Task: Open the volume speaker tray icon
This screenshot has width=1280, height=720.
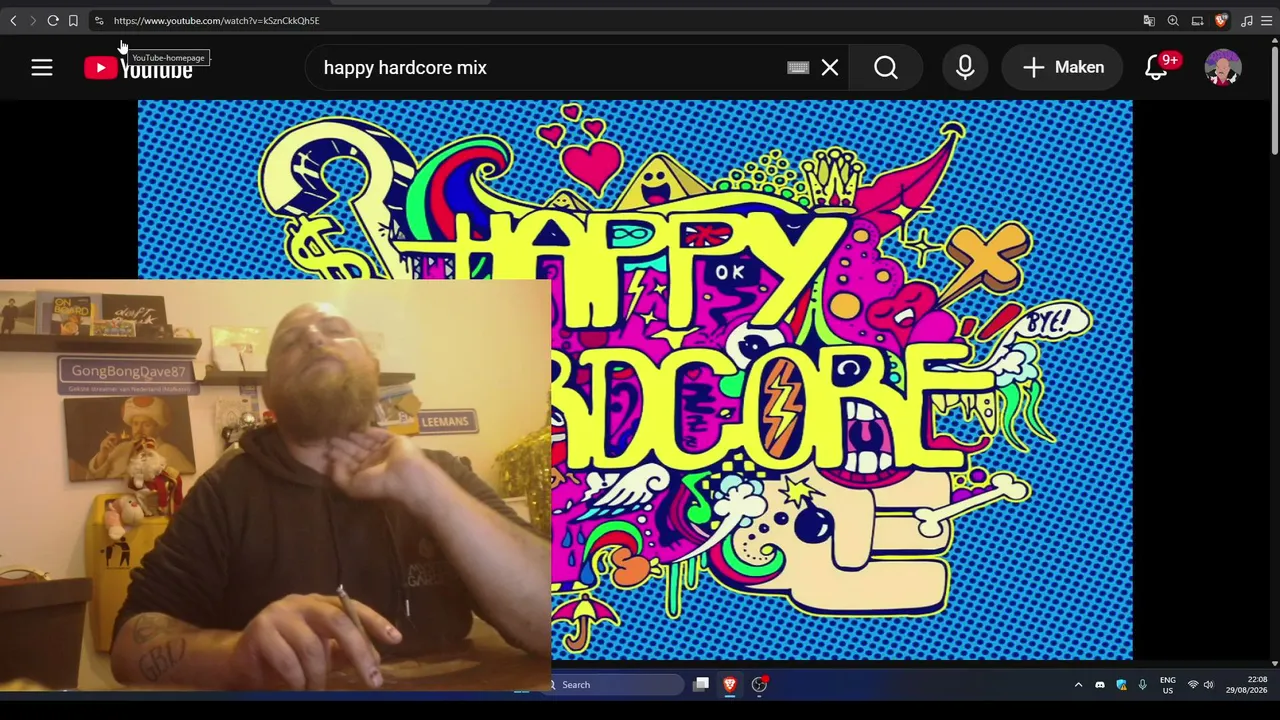Action: 1208,685
